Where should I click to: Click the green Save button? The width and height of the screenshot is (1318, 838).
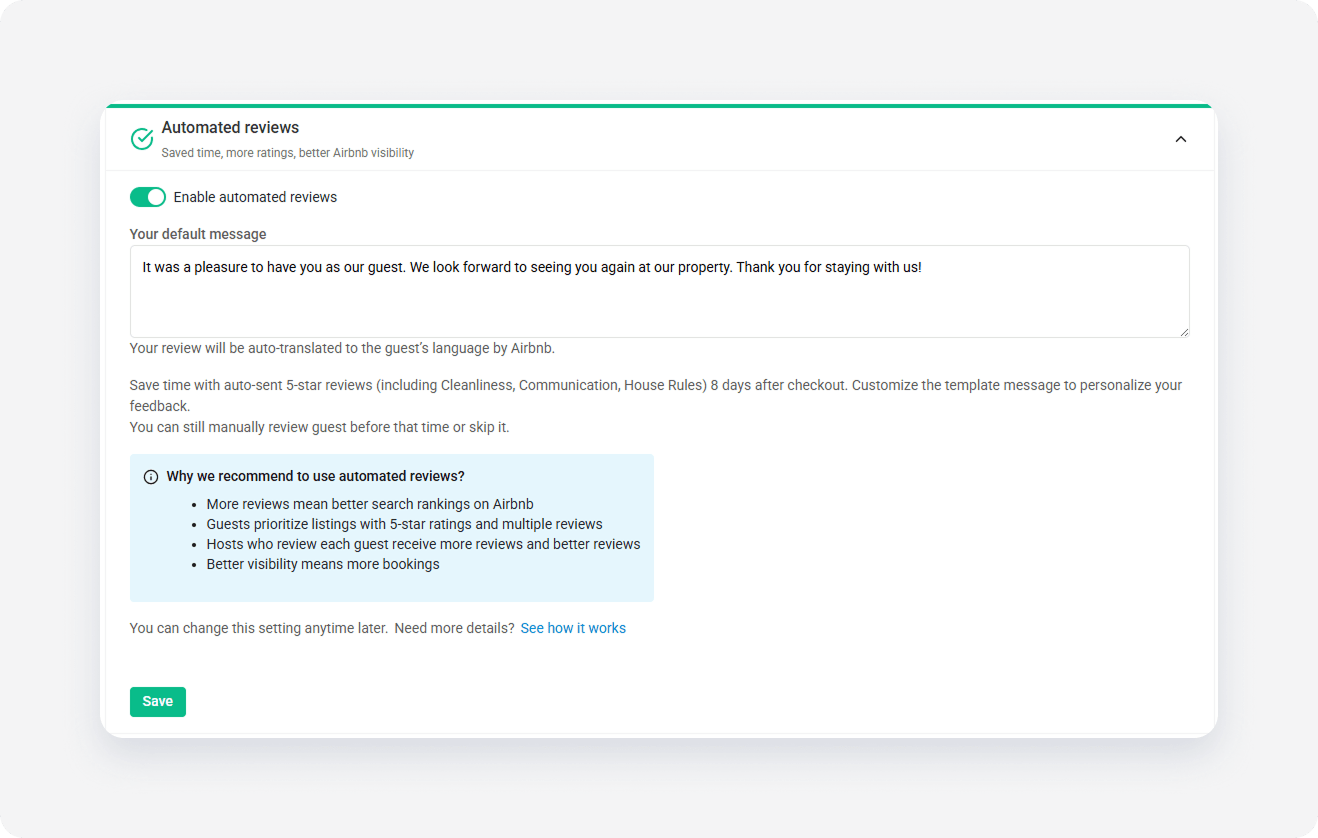click(158, 702)
